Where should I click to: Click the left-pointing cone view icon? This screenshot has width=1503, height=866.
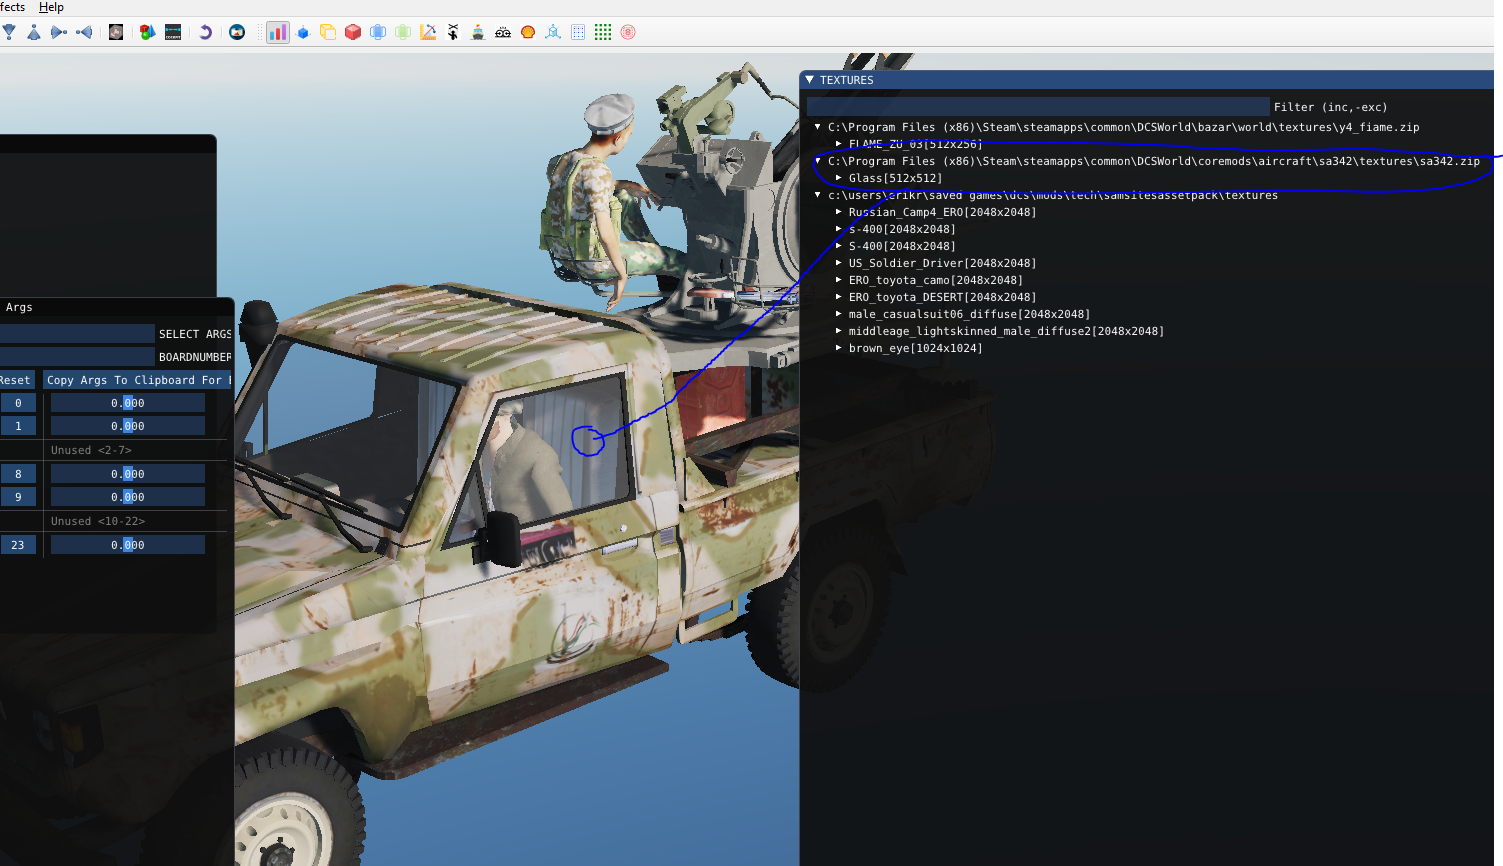coord(84,32)
